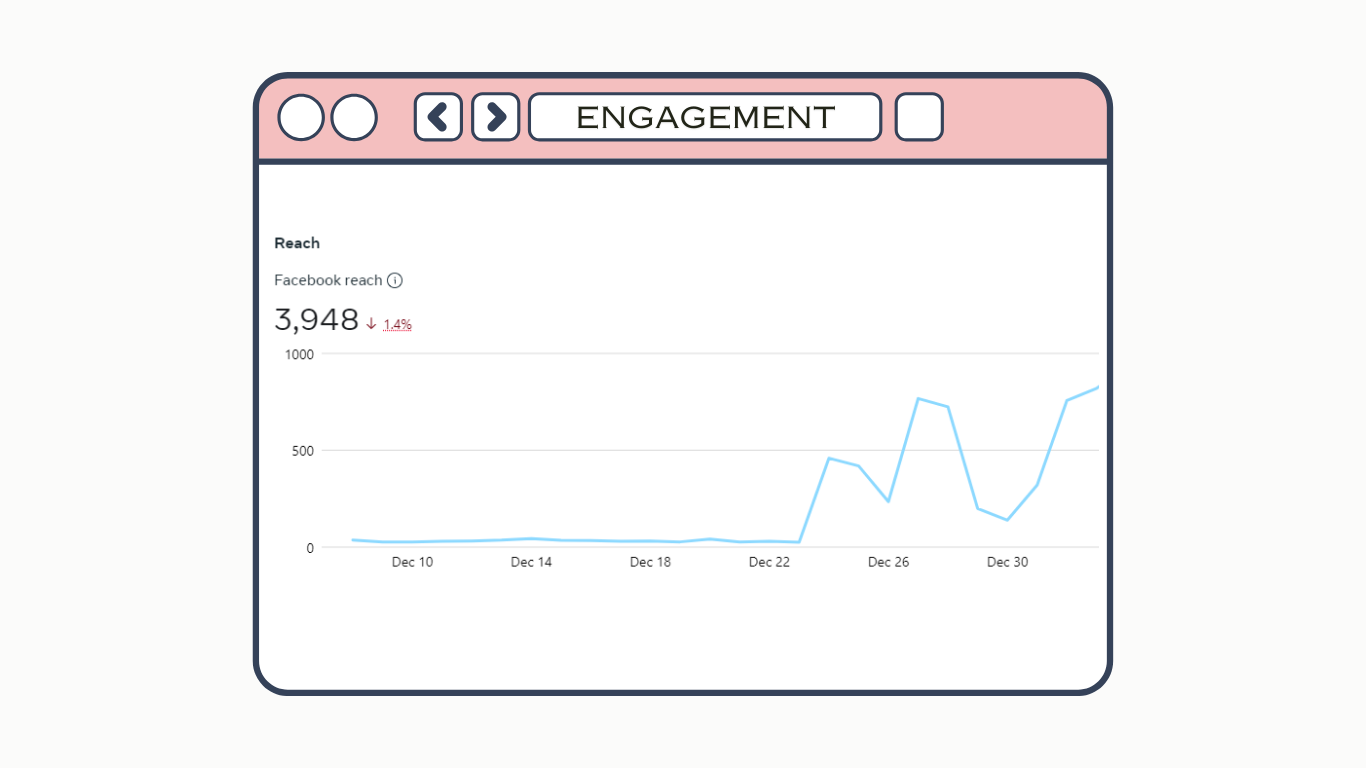
Task: Click the 1.4% change percentage link
Action: tap(398, 324)
